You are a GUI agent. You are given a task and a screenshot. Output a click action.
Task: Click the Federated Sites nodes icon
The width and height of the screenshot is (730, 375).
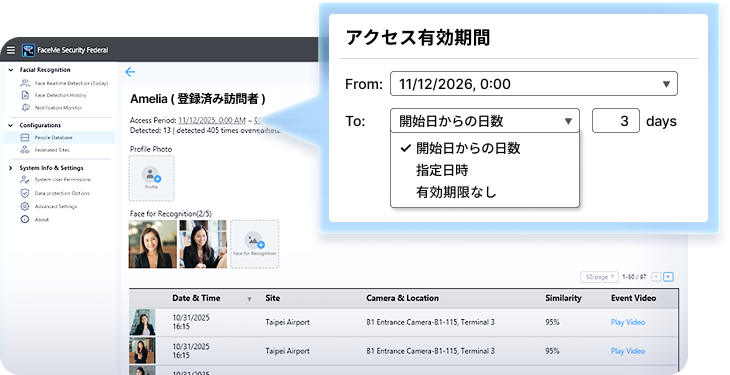(x=25, y=150)
